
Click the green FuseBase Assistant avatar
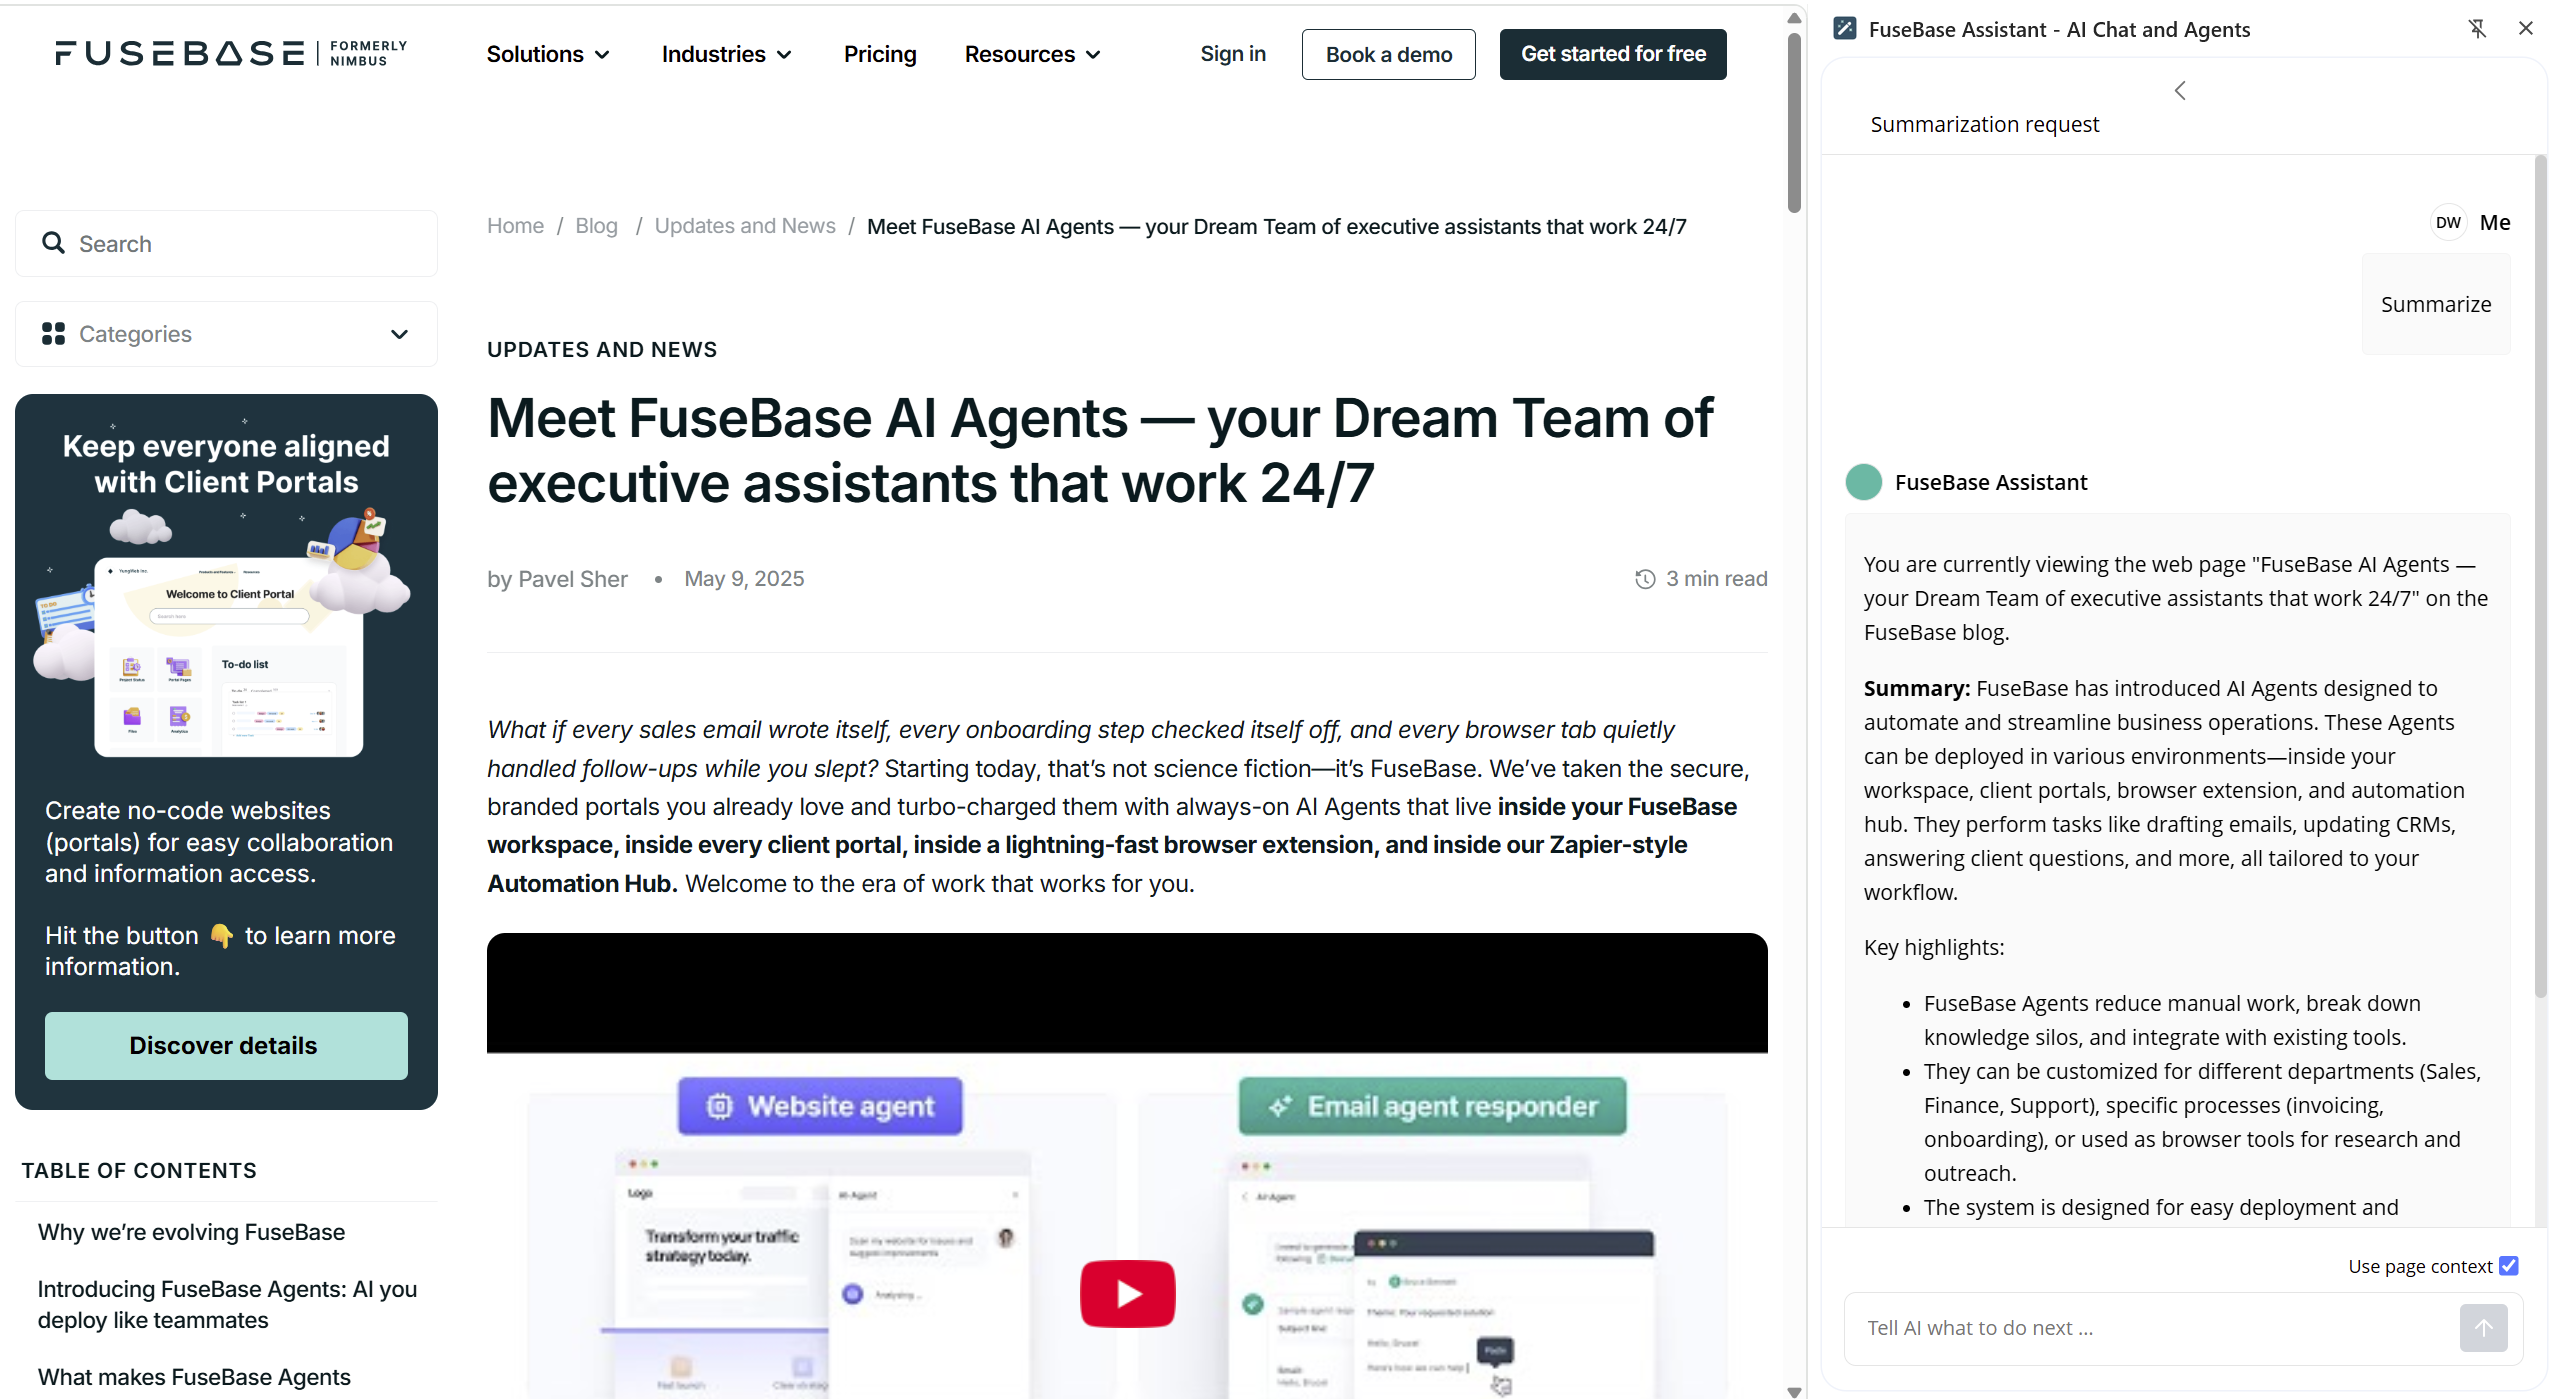(1864, 482)
